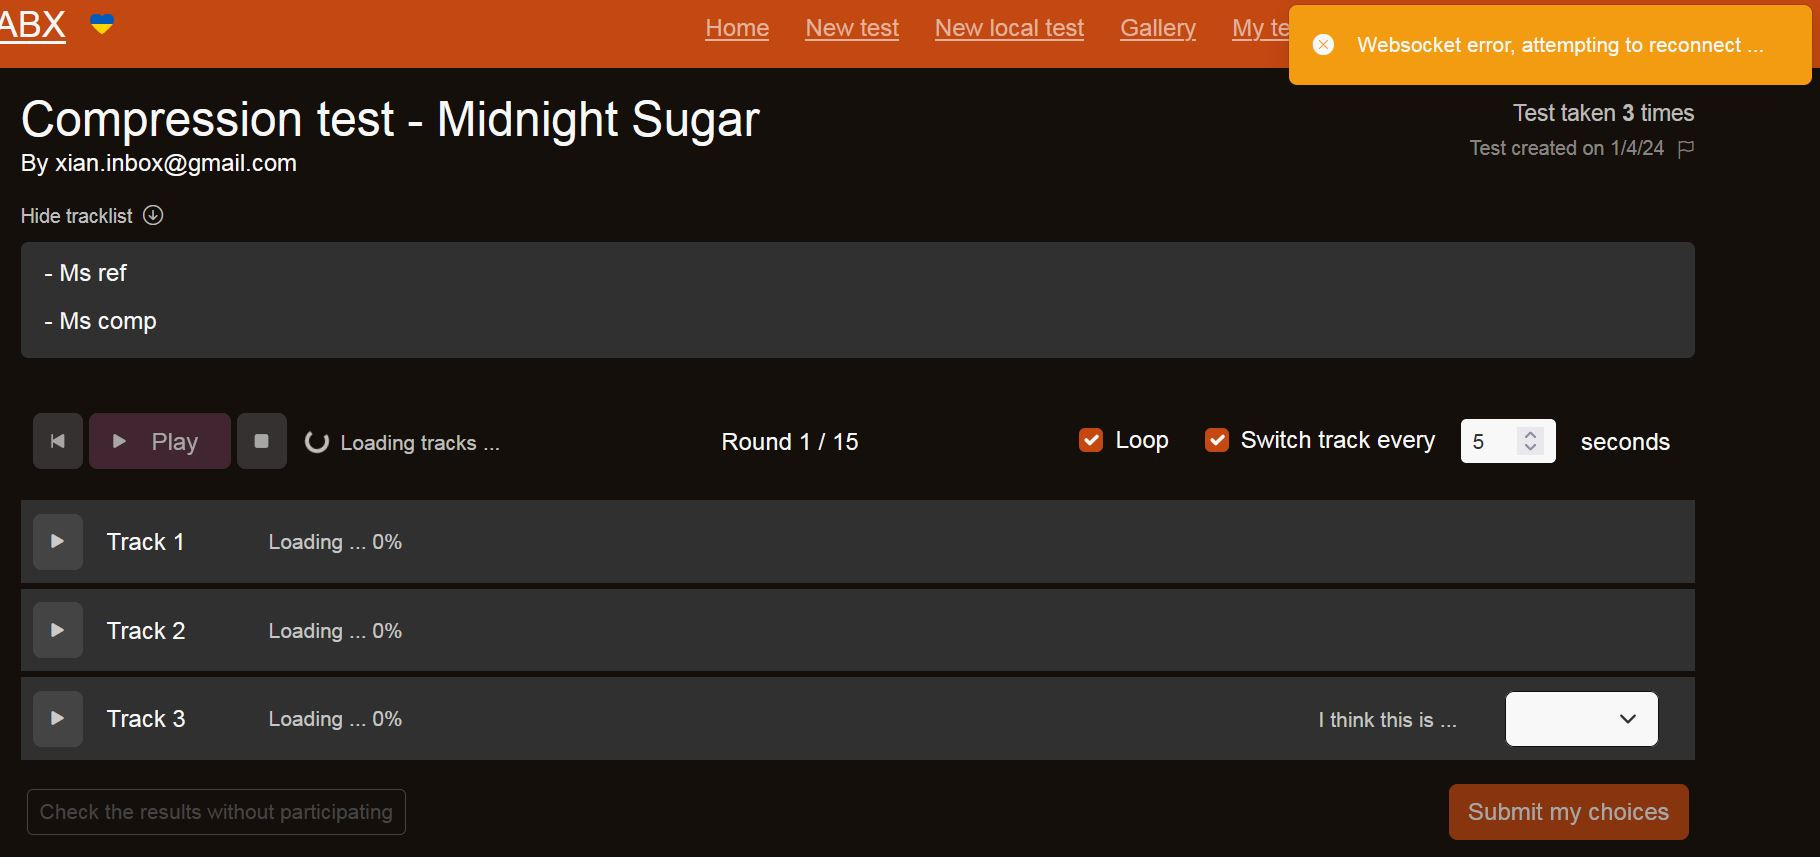The image size is (1820, 857).
Task: Start playback of Track 3
Action: [58, 719]
